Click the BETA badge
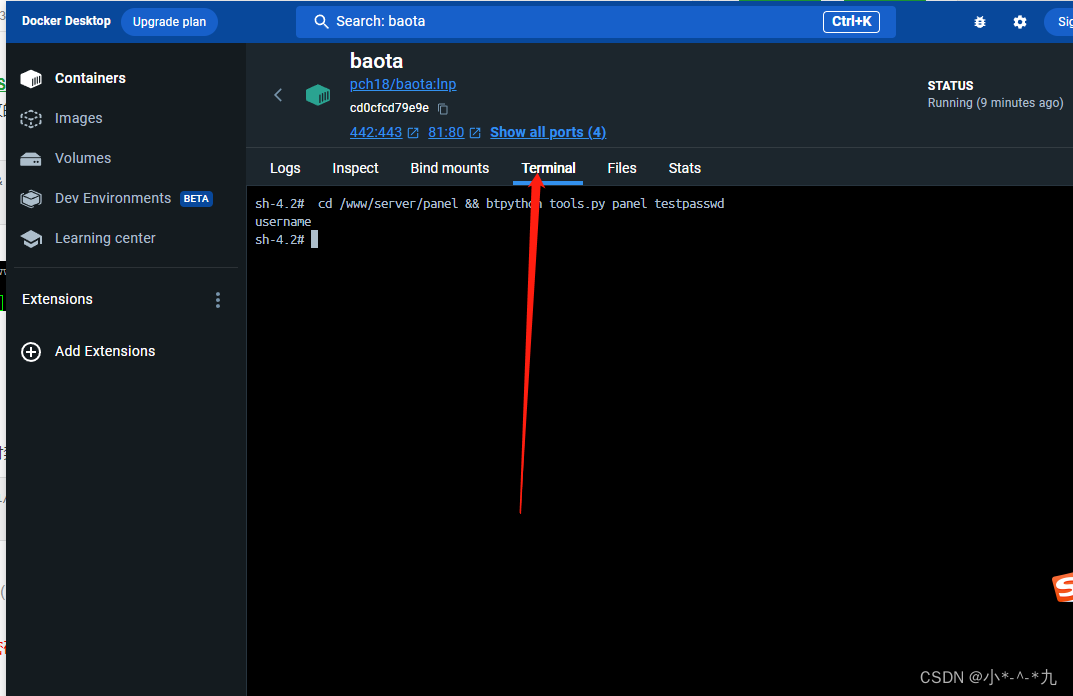The image size is (1073, 696). click(x=196, y=199)
